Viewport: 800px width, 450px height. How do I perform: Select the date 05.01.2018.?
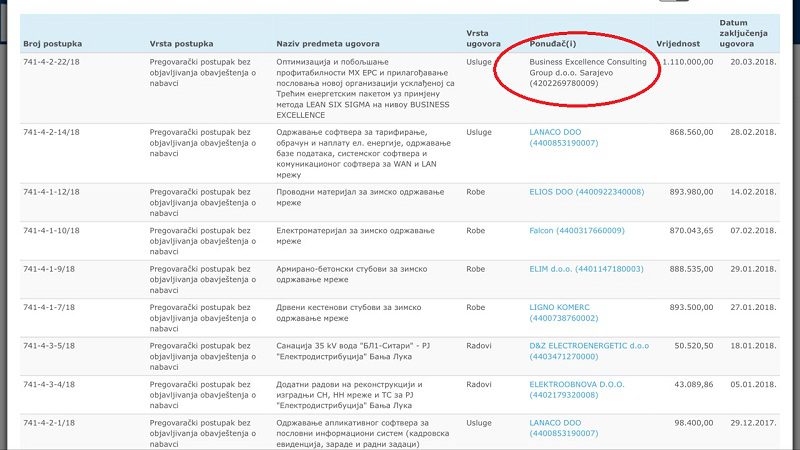[753, 384]
